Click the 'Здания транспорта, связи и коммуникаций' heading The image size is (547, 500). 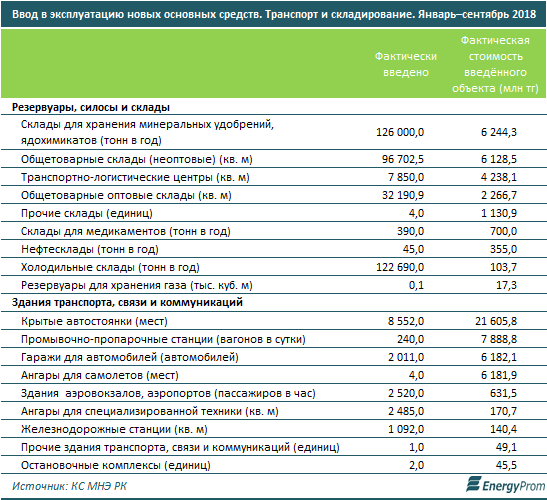[x=127, y=302]
